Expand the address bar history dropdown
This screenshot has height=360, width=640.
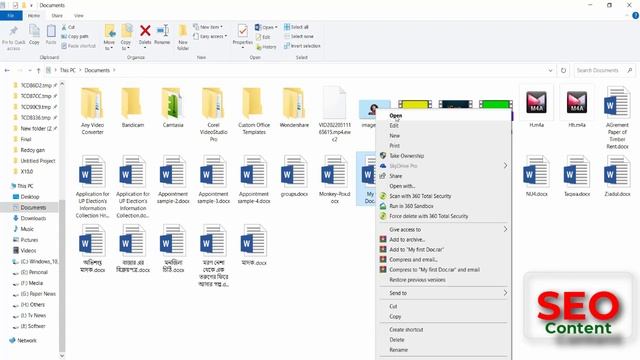(550, 70)
